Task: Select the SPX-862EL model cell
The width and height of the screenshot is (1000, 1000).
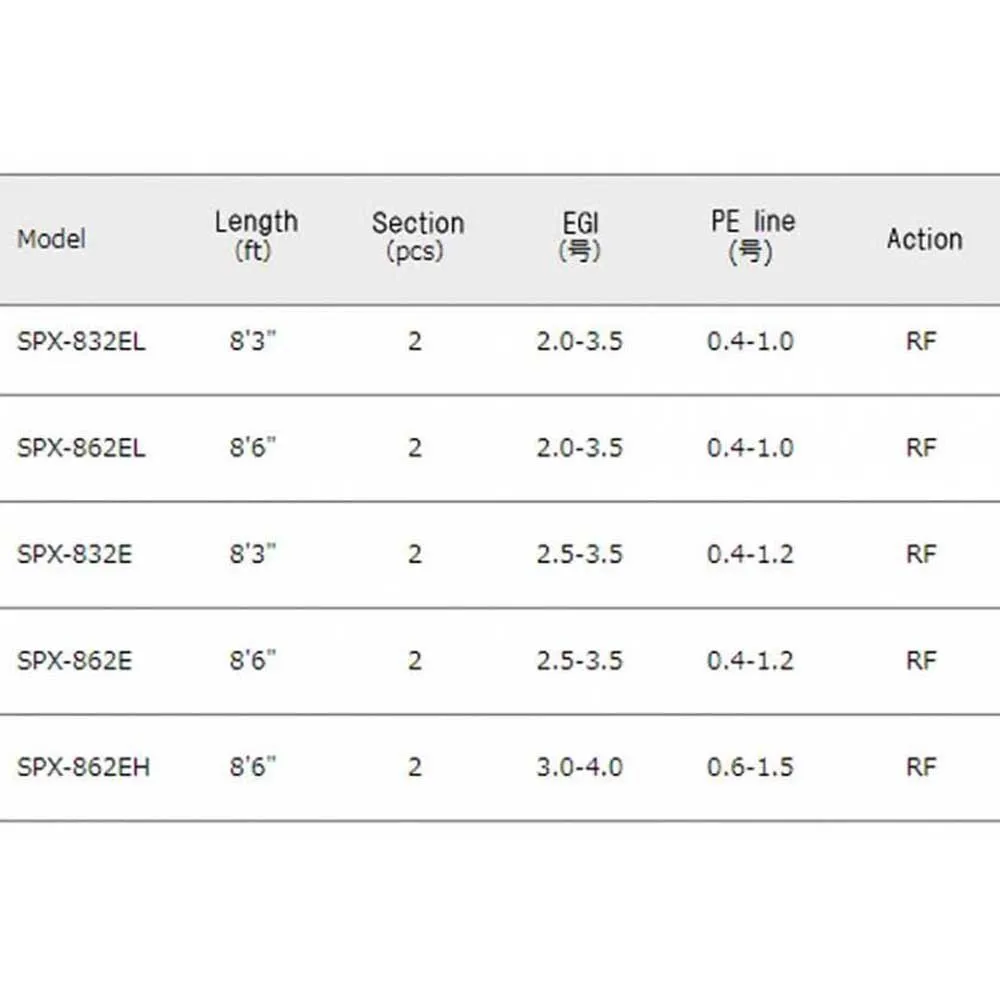Action: (81, 448)
